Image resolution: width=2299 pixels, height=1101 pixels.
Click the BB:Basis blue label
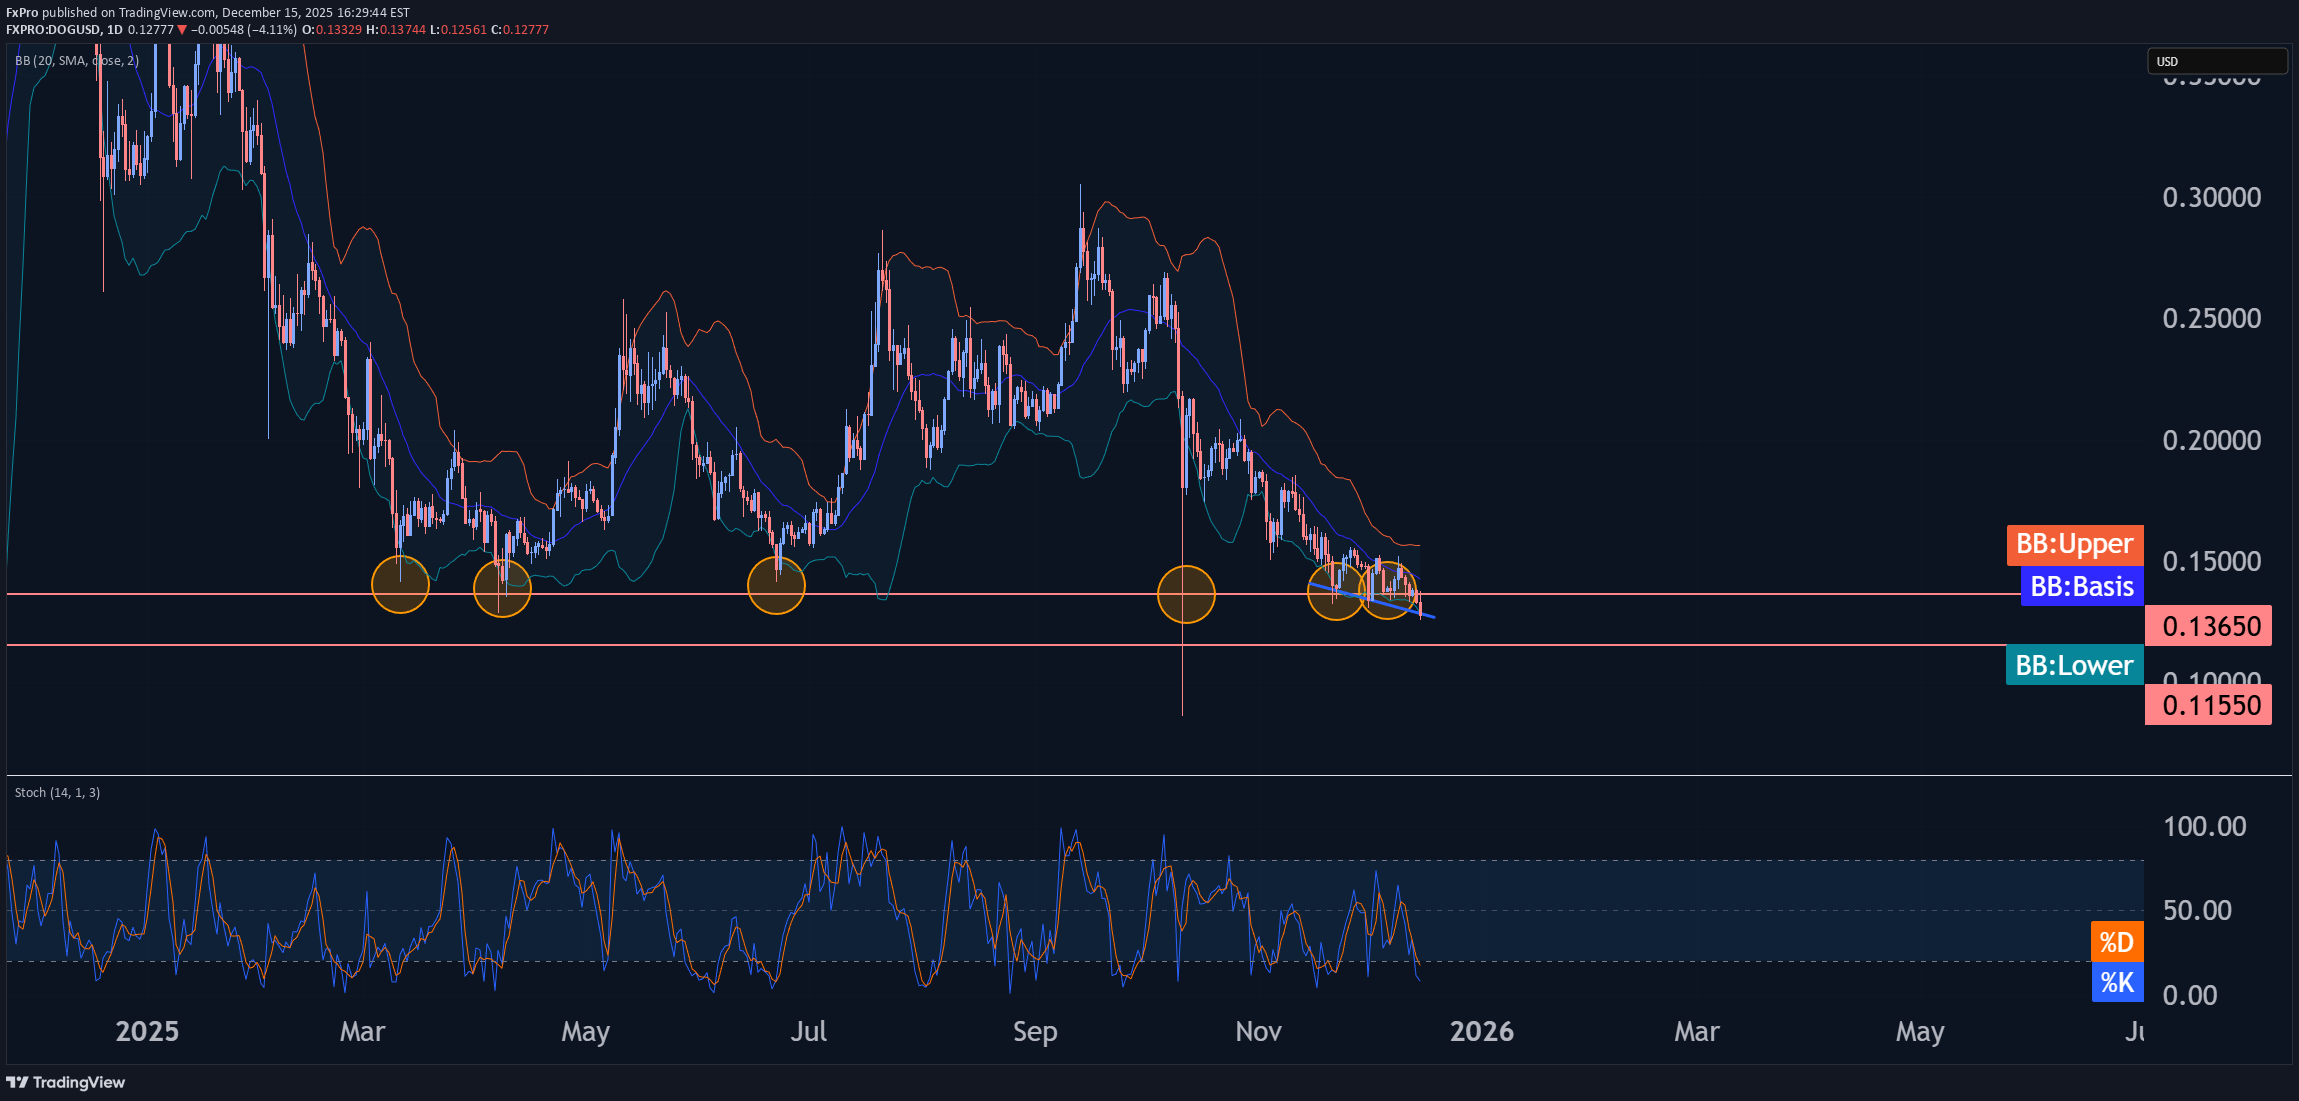coord(2081,586)
